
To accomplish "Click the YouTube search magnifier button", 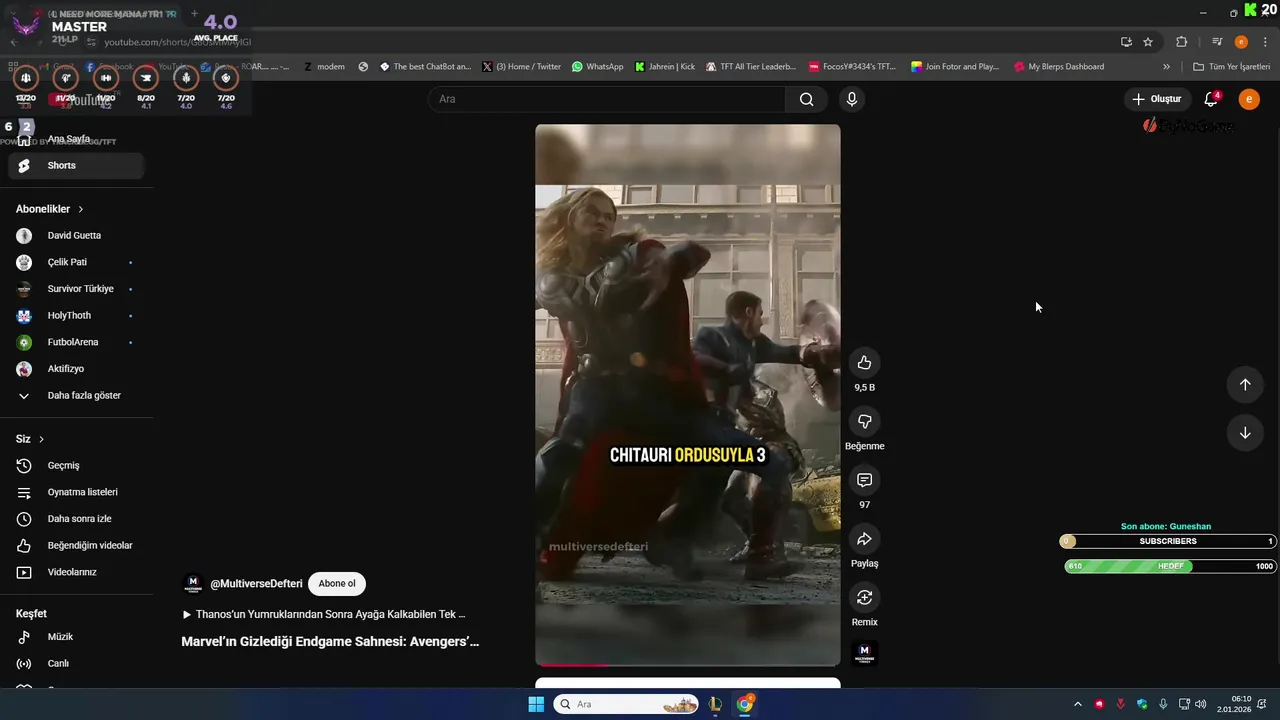I will (x=806, y=99).
